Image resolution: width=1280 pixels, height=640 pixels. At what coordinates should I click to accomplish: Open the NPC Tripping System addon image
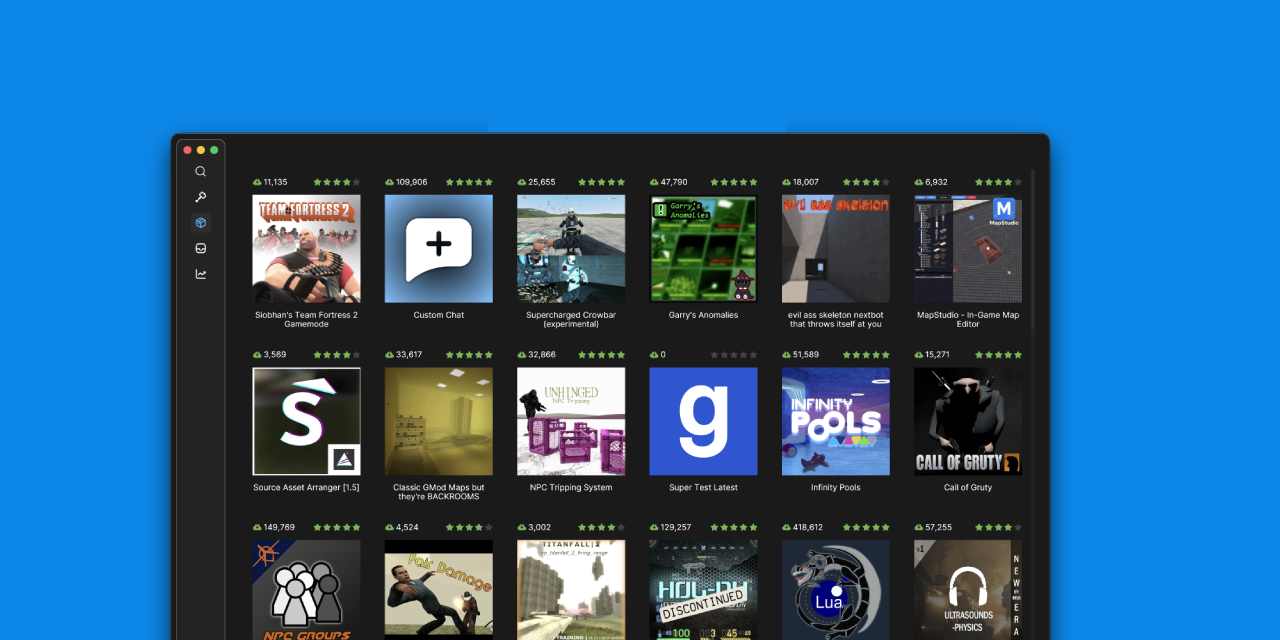pos(571,421)
